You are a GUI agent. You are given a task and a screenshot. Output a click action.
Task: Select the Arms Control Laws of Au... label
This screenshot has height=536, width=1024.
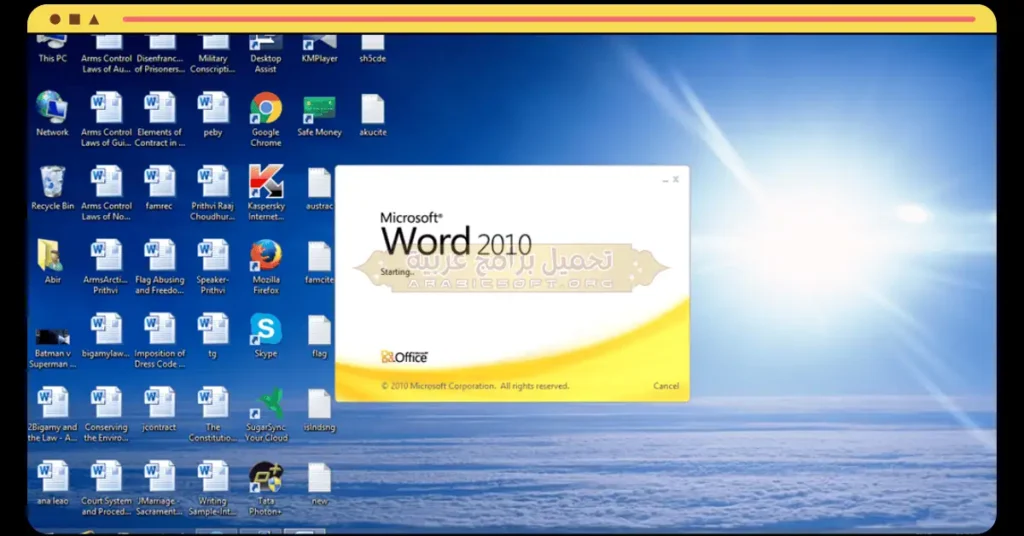106,63
